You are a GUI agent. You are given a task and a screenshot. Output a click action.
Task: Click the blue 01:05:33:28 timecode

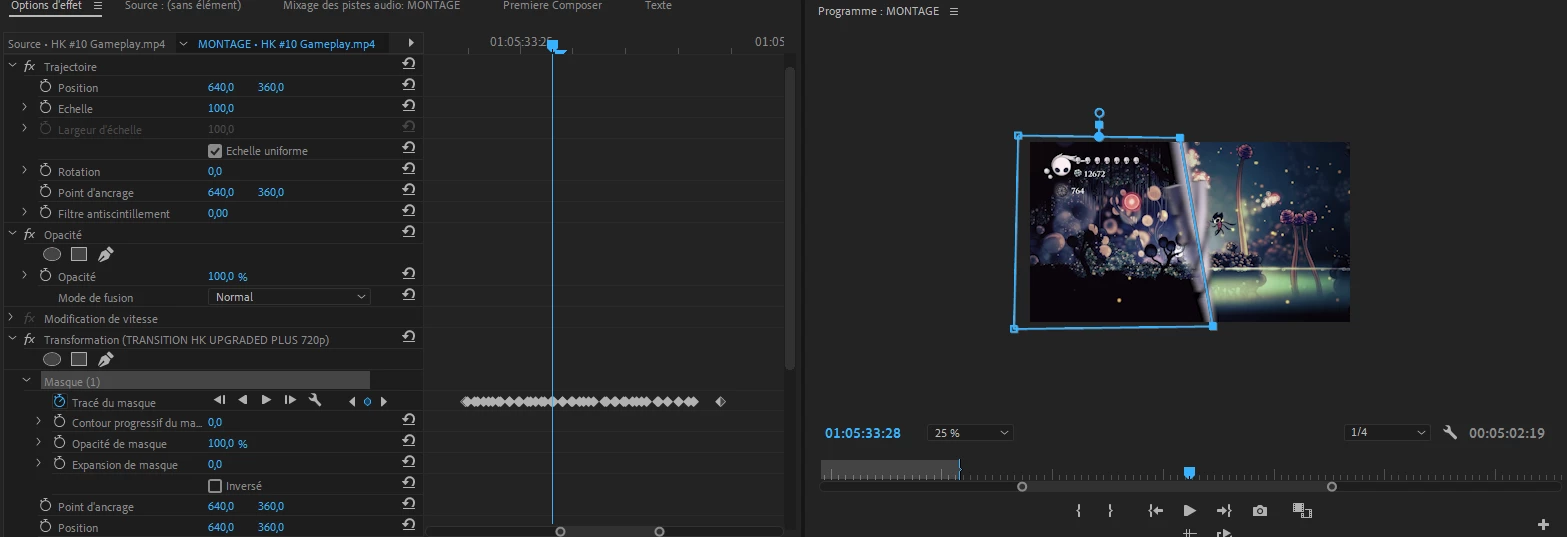click(x=863, y=433)
